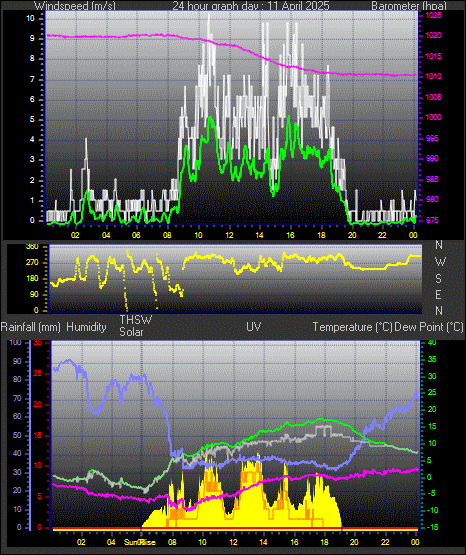Image resolution: width=466 pixels, height=555 pixels.
Task: Click humidity scale value 70
Action: tap(17, 399)
